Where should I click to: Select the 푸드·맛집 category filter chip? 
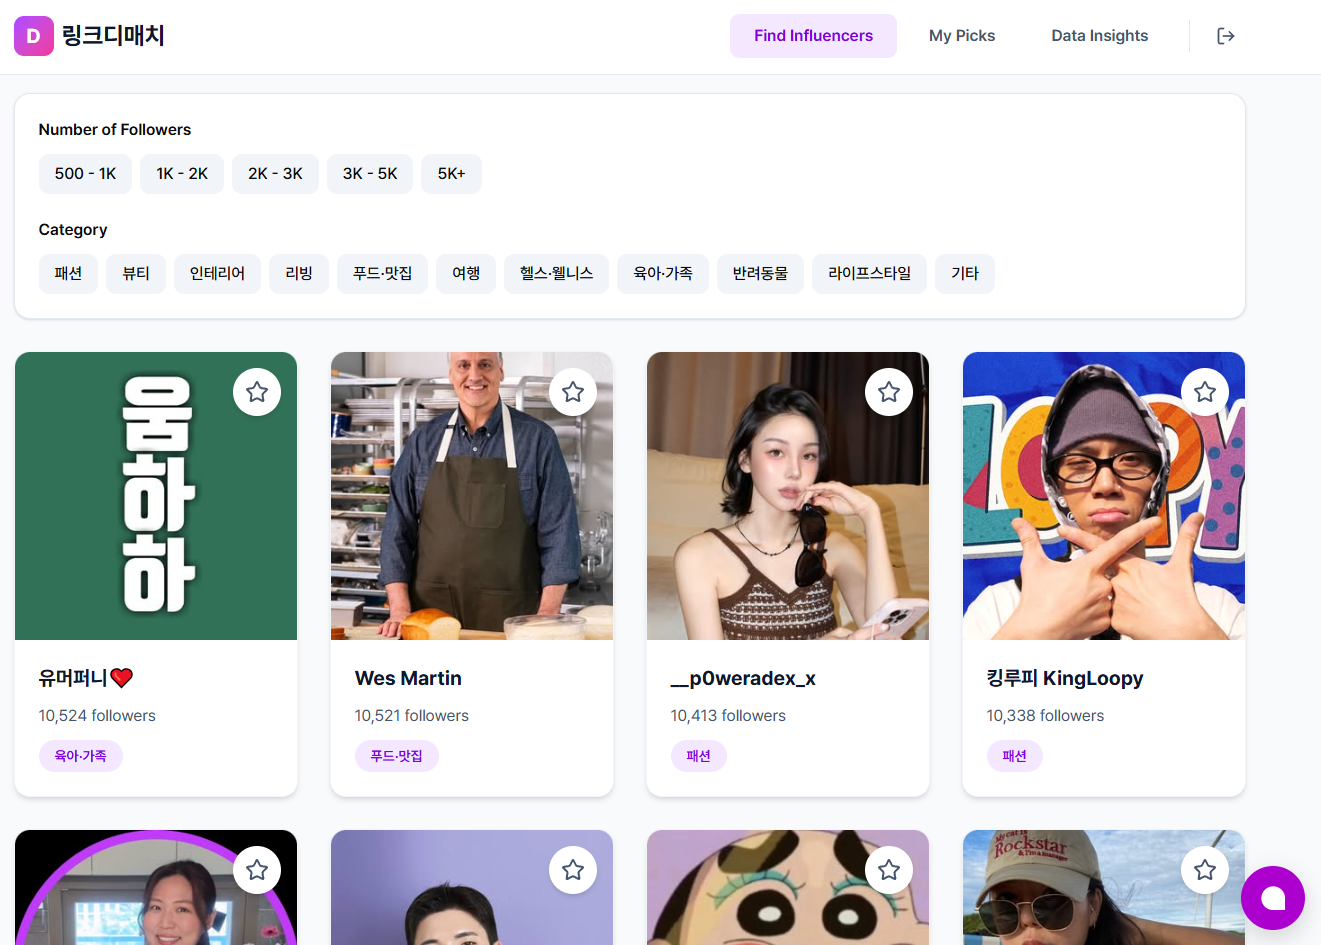click(x=382, y=274)
